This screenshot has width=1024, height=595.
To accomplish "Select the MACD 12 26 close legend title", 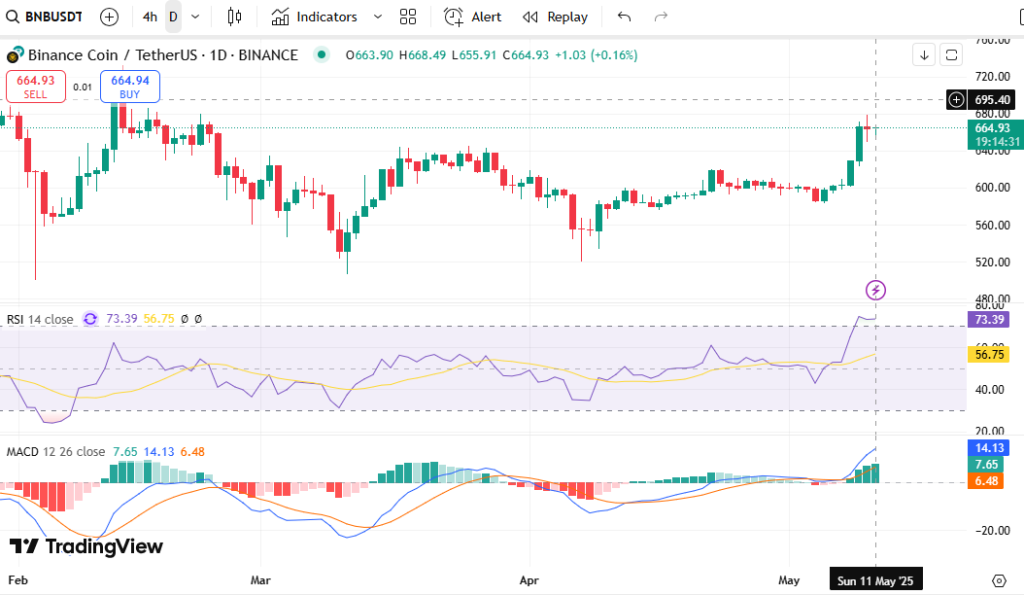I will 56,452.
